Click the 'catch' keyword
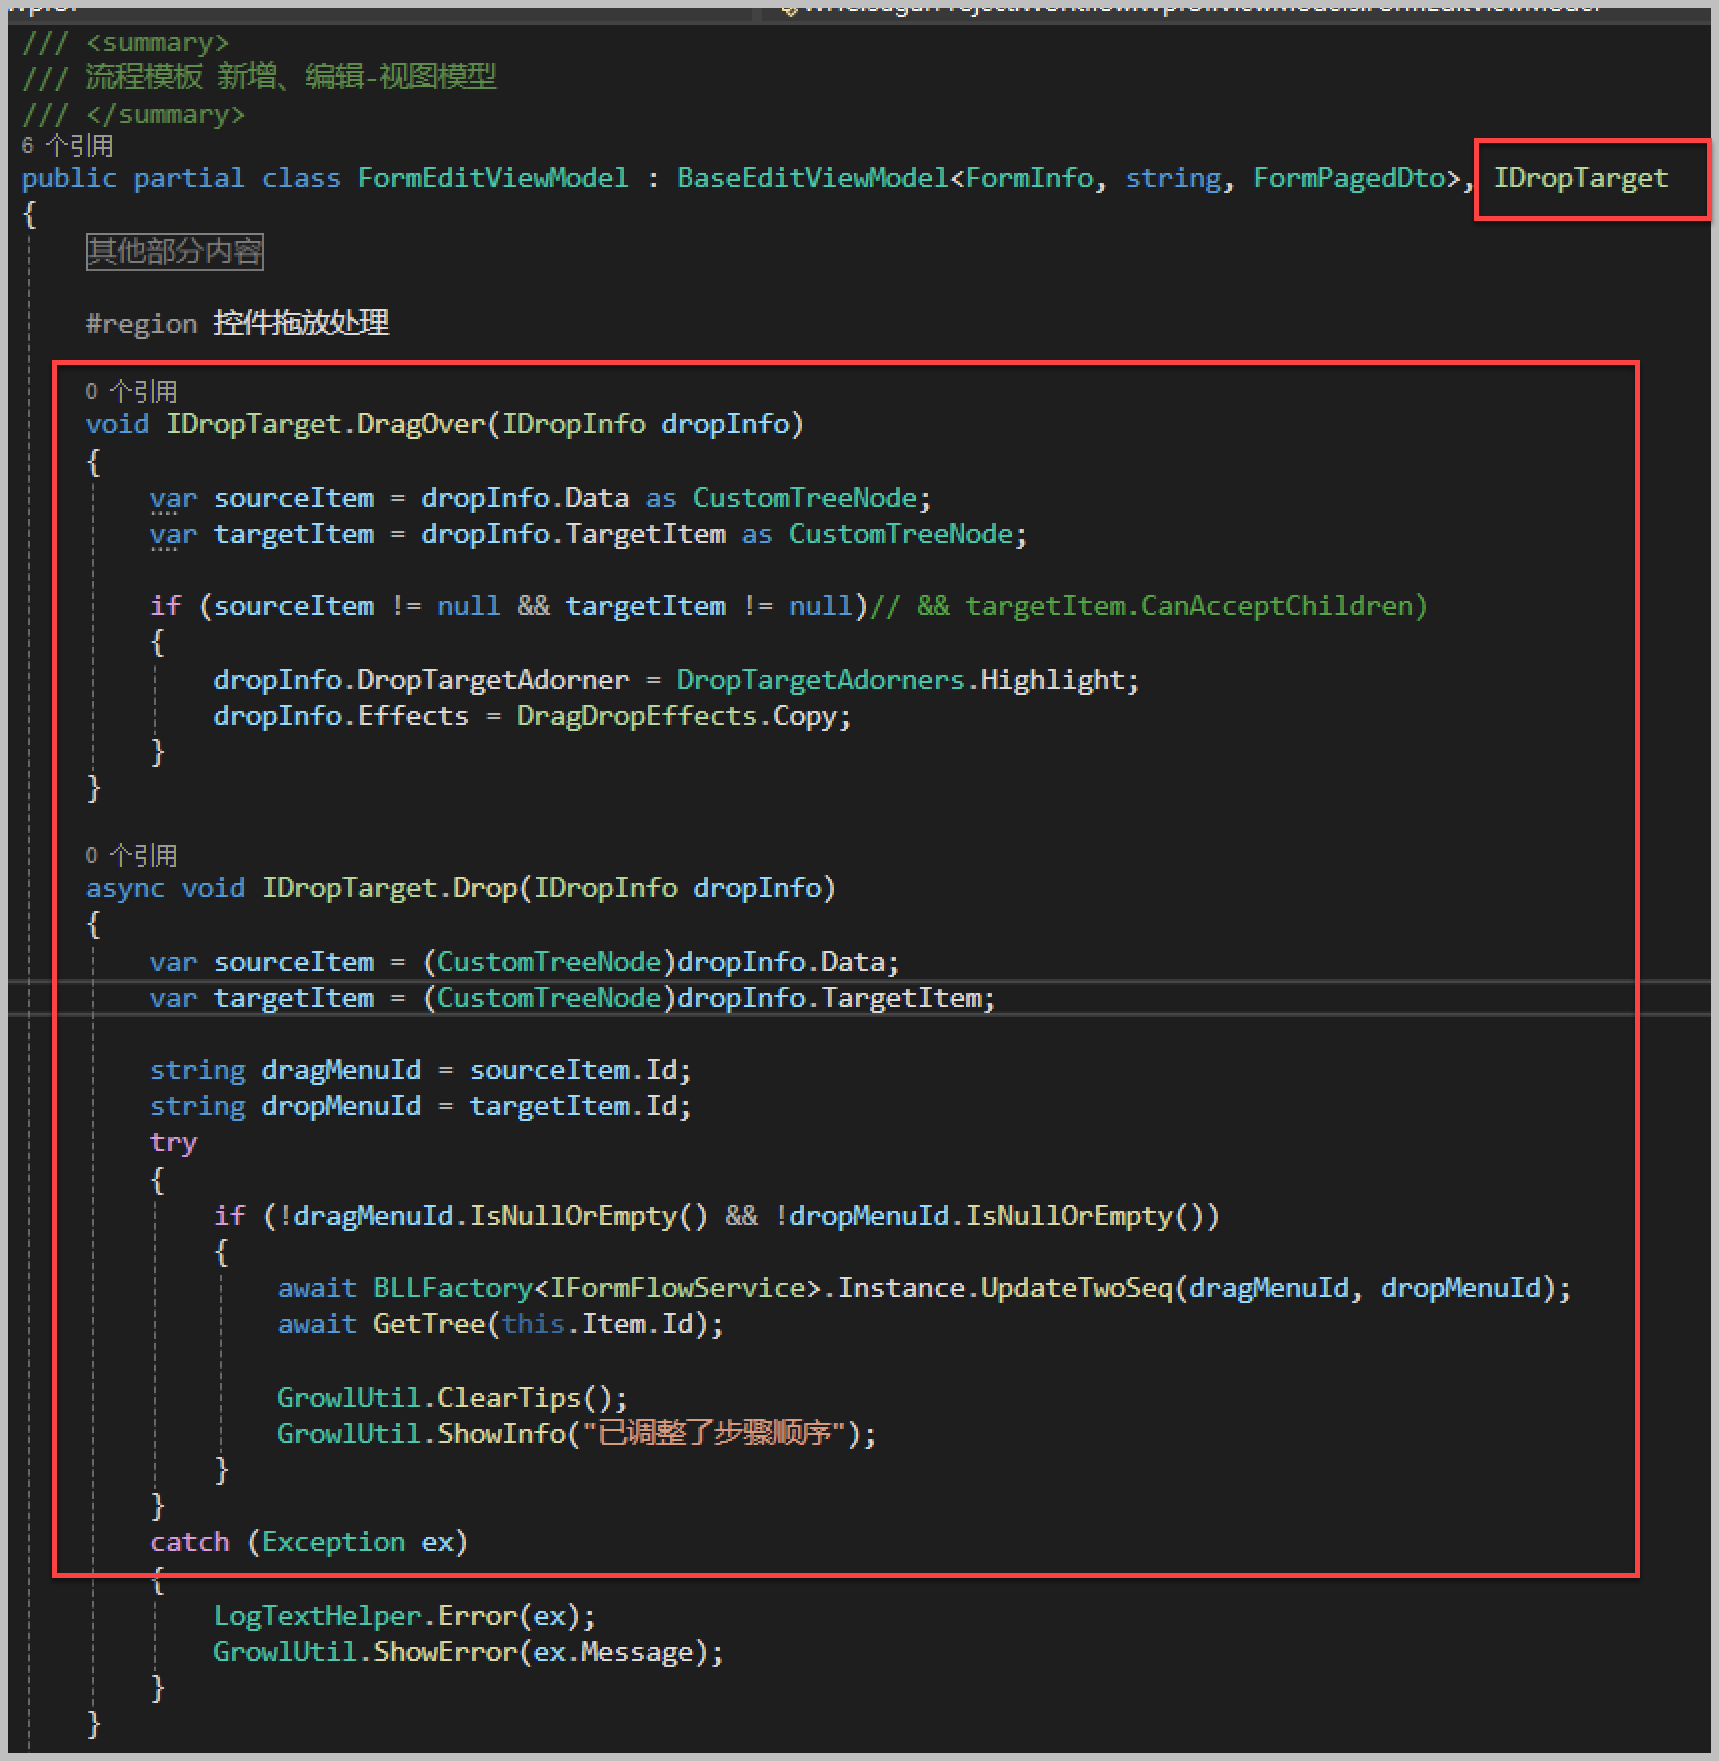1719x1761 pixels. coord(189,1542)
